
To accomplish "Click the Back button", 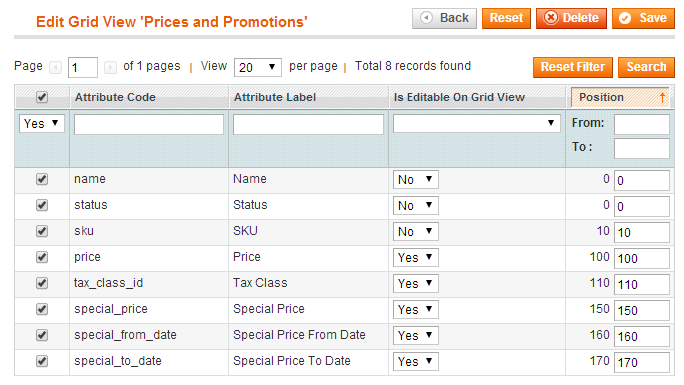I will coord(444,18).
